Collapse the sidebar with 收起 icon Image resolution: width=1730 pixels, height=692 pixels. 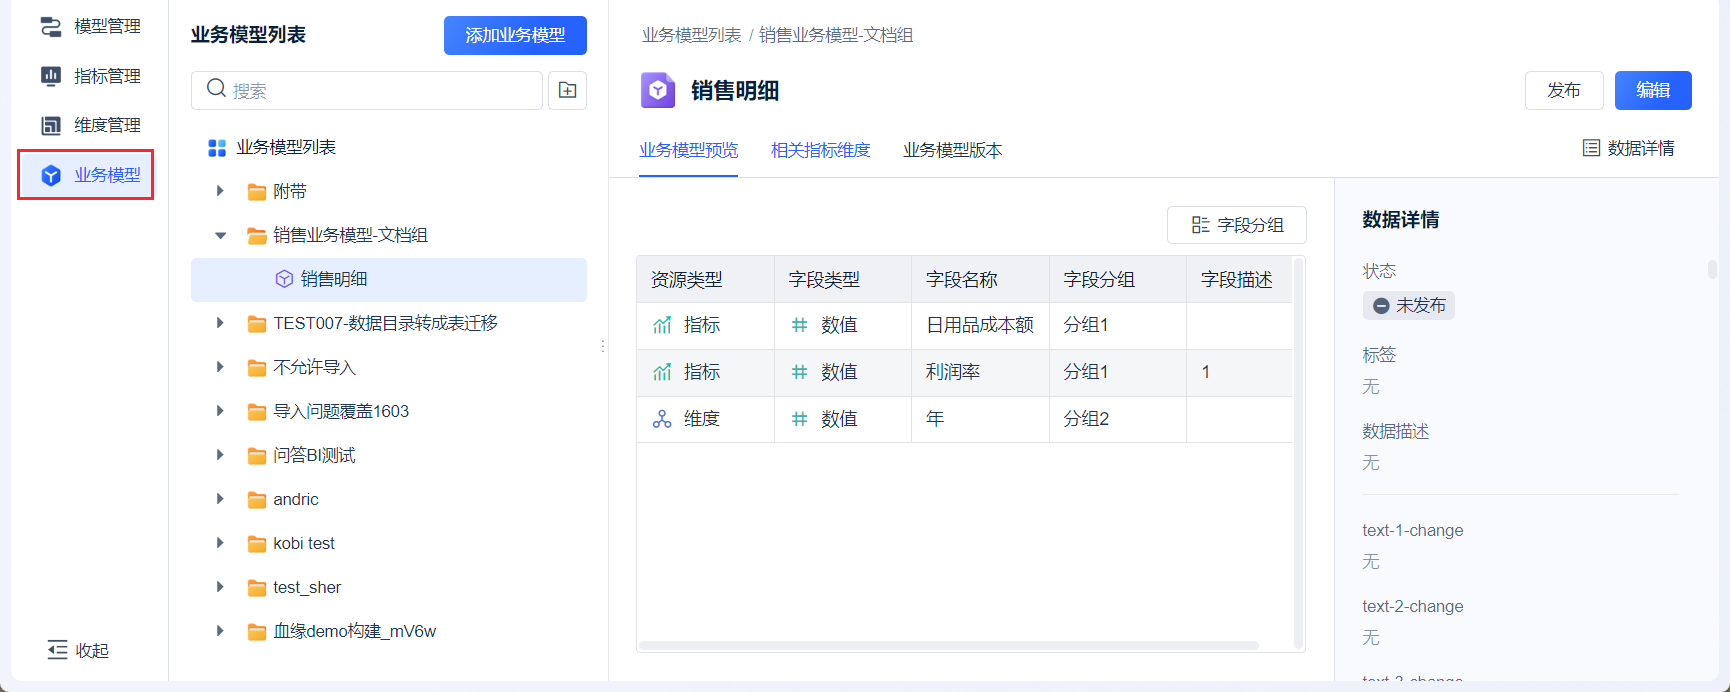tap(57, 650)
